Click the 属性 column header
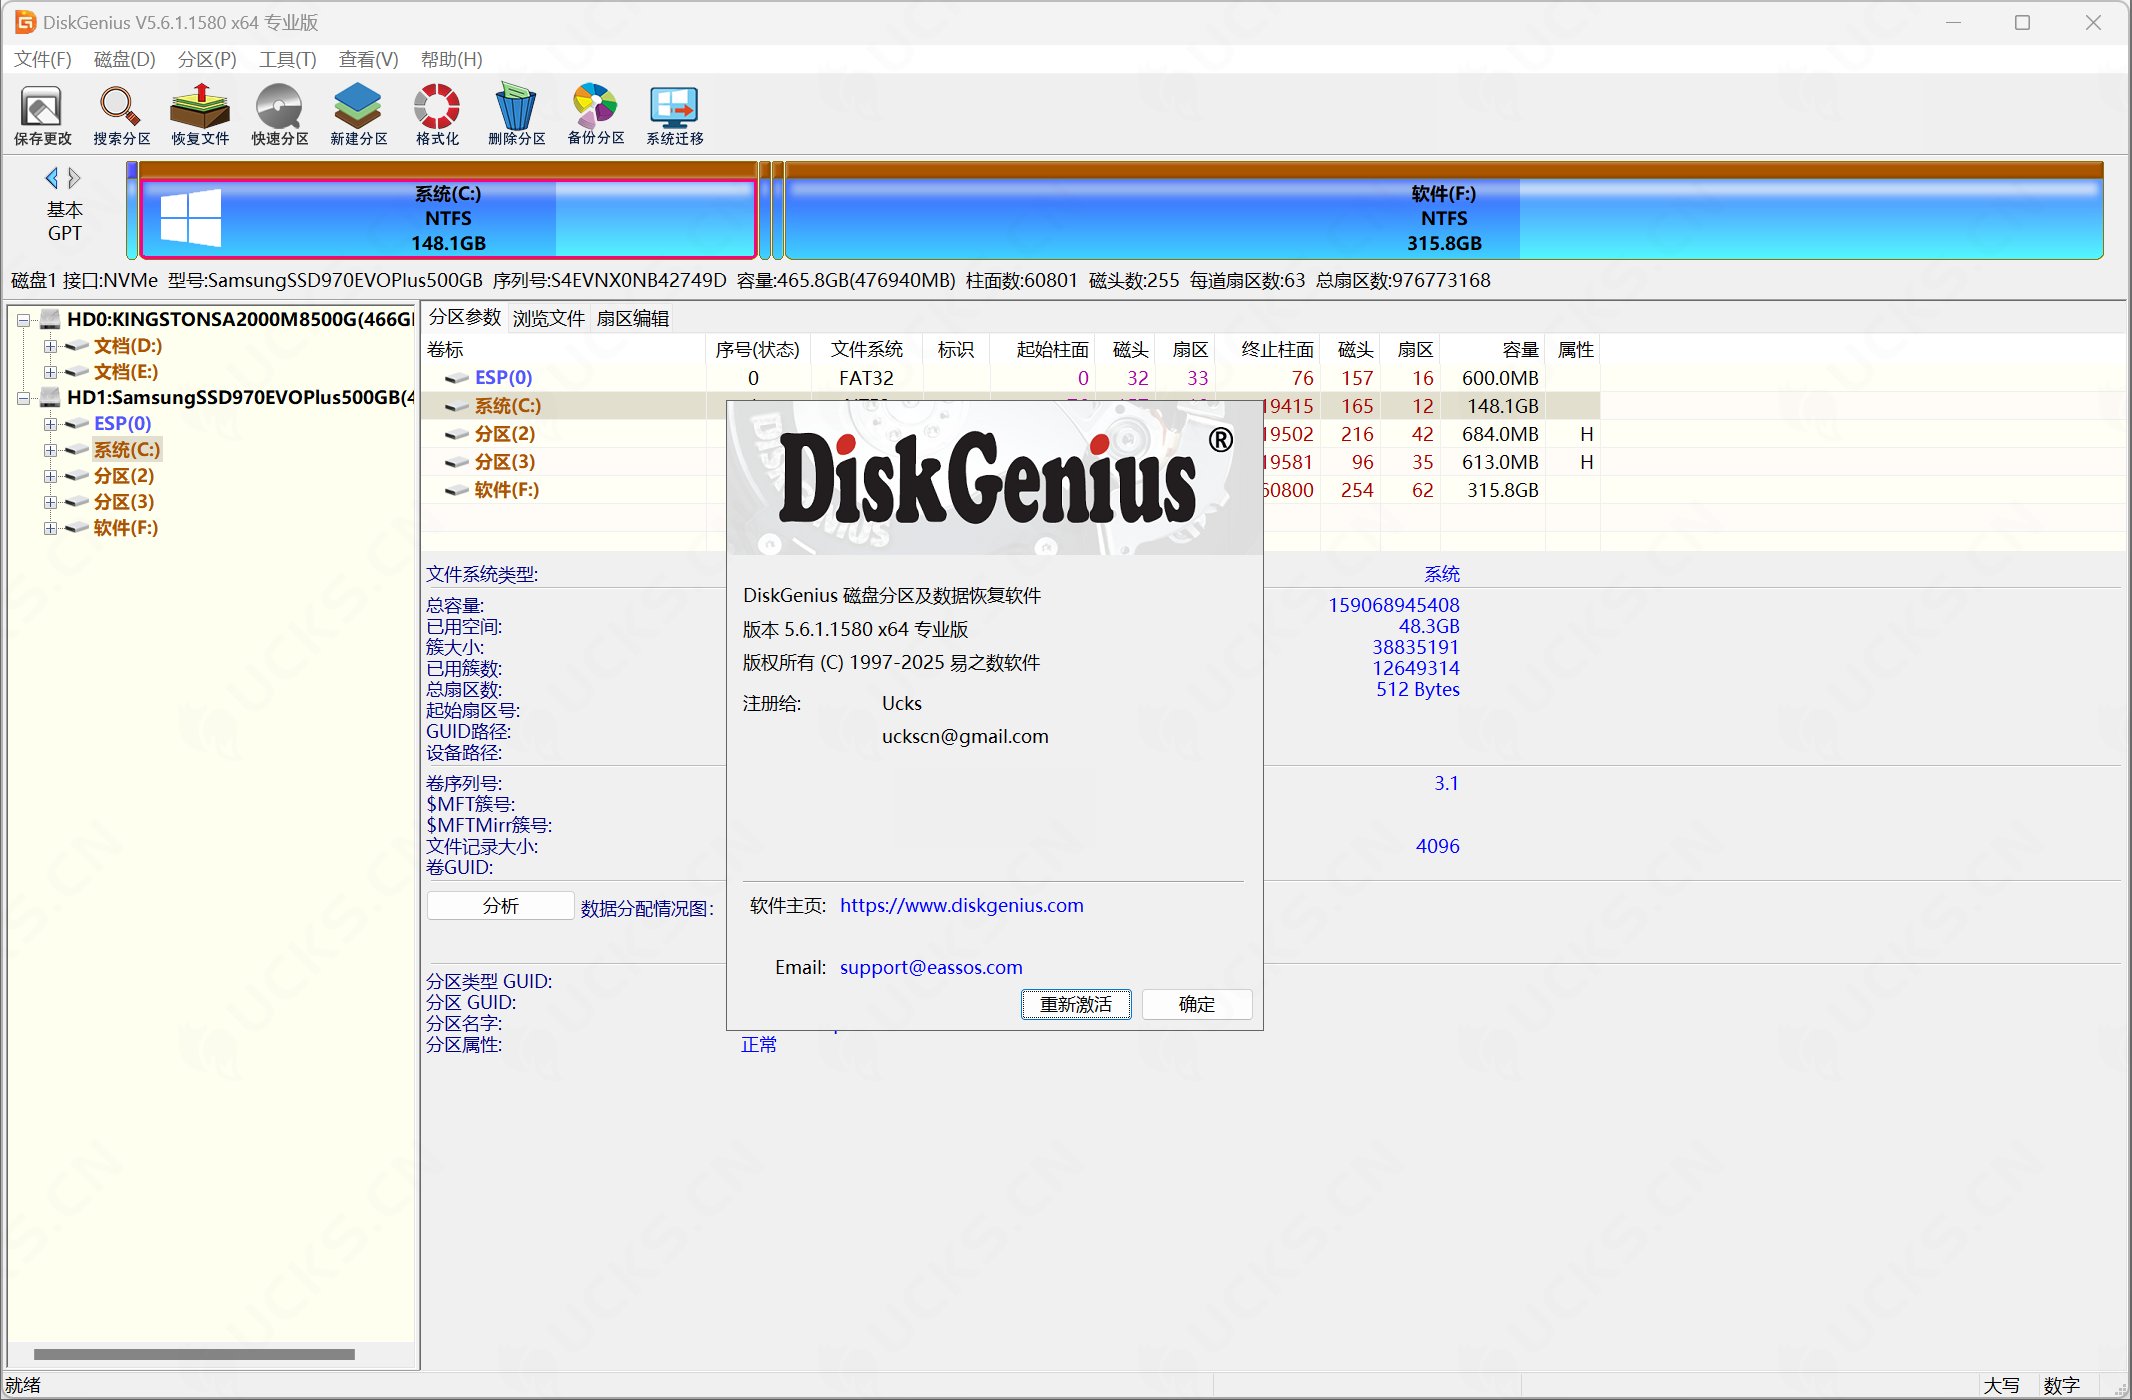Image resolution: width=2132 pixels, height=1400 pixels. pyautogui.click(x=1575, y=349)
